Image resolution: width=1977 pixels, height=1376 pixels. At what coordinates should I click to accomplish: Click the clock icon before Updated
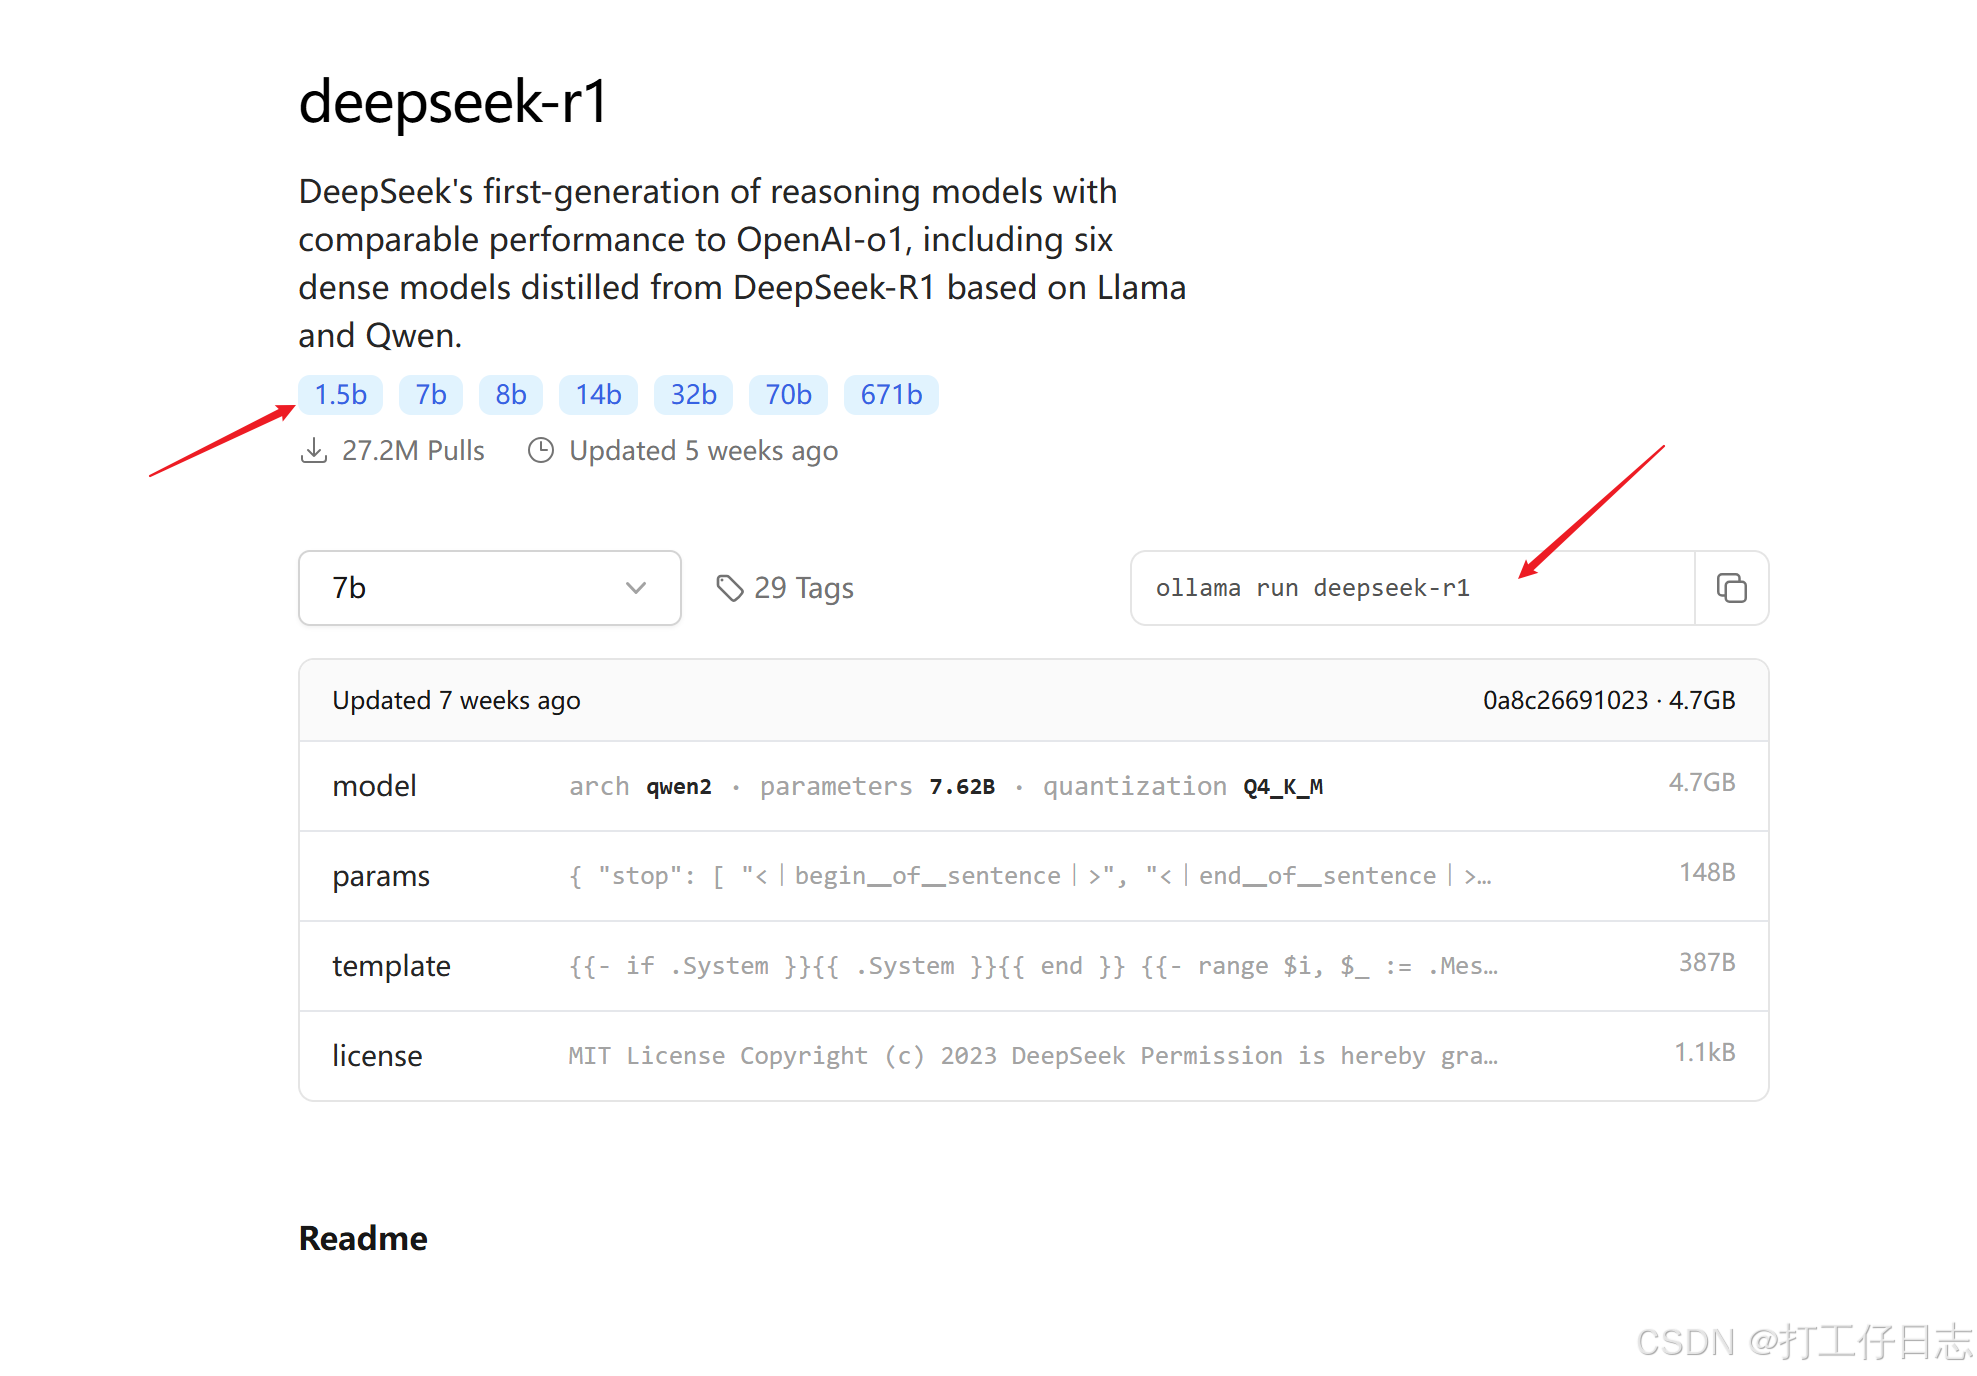(541, 451)
